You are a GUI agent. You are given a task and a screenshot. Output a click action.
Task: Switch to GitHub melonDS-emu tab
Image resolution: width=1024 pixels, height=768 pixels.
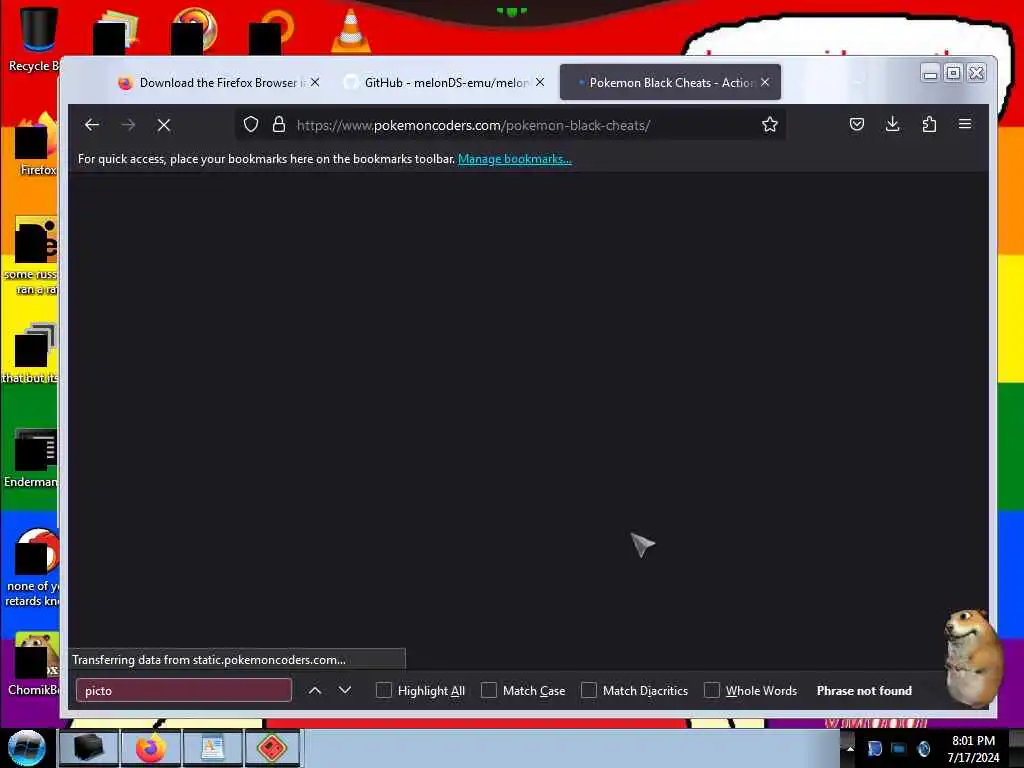point(444,82)
